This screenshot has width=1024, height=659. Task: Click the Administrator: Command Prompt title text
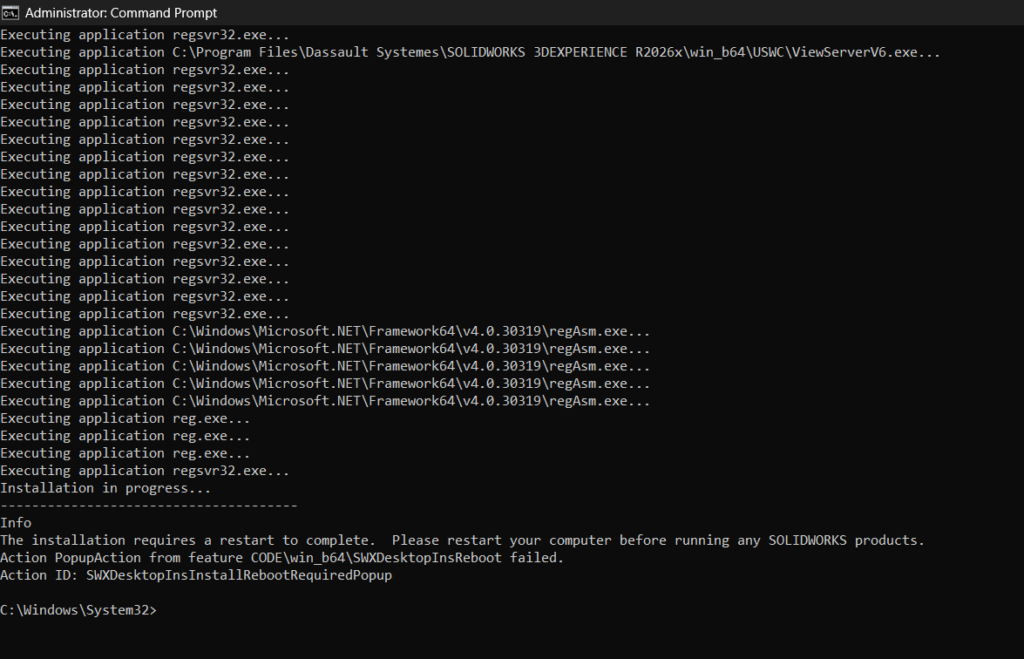pos(121,13)
